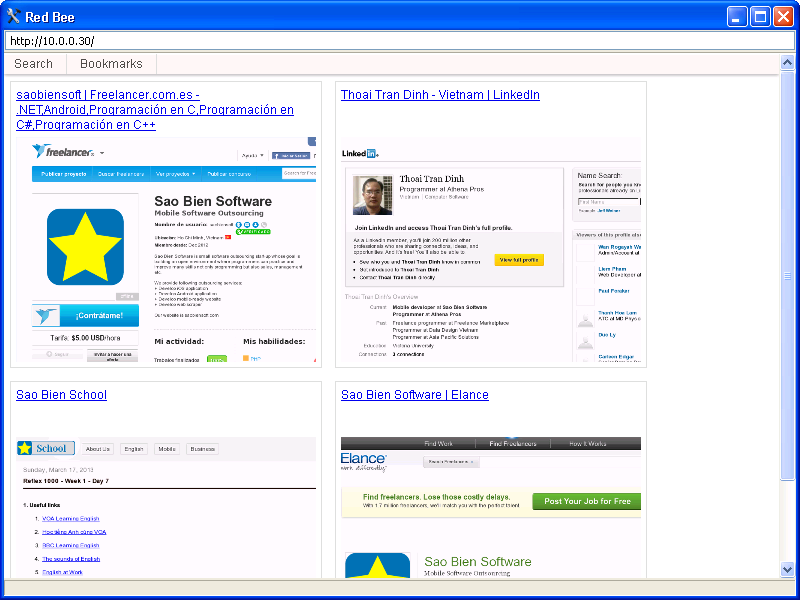Click the About Us button in School thumbnail

point(97,449)
